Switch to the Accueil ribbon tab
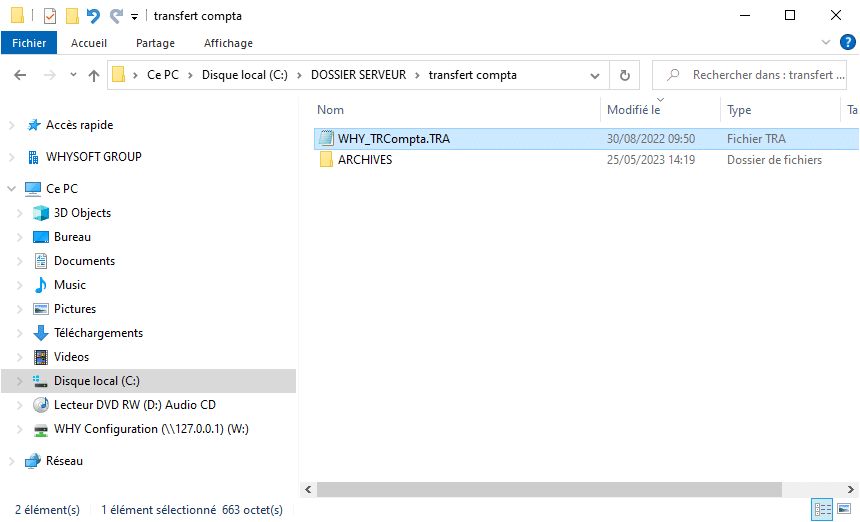Image resolution: width=860 pixels, height=522 pixels. coord(89,43)
